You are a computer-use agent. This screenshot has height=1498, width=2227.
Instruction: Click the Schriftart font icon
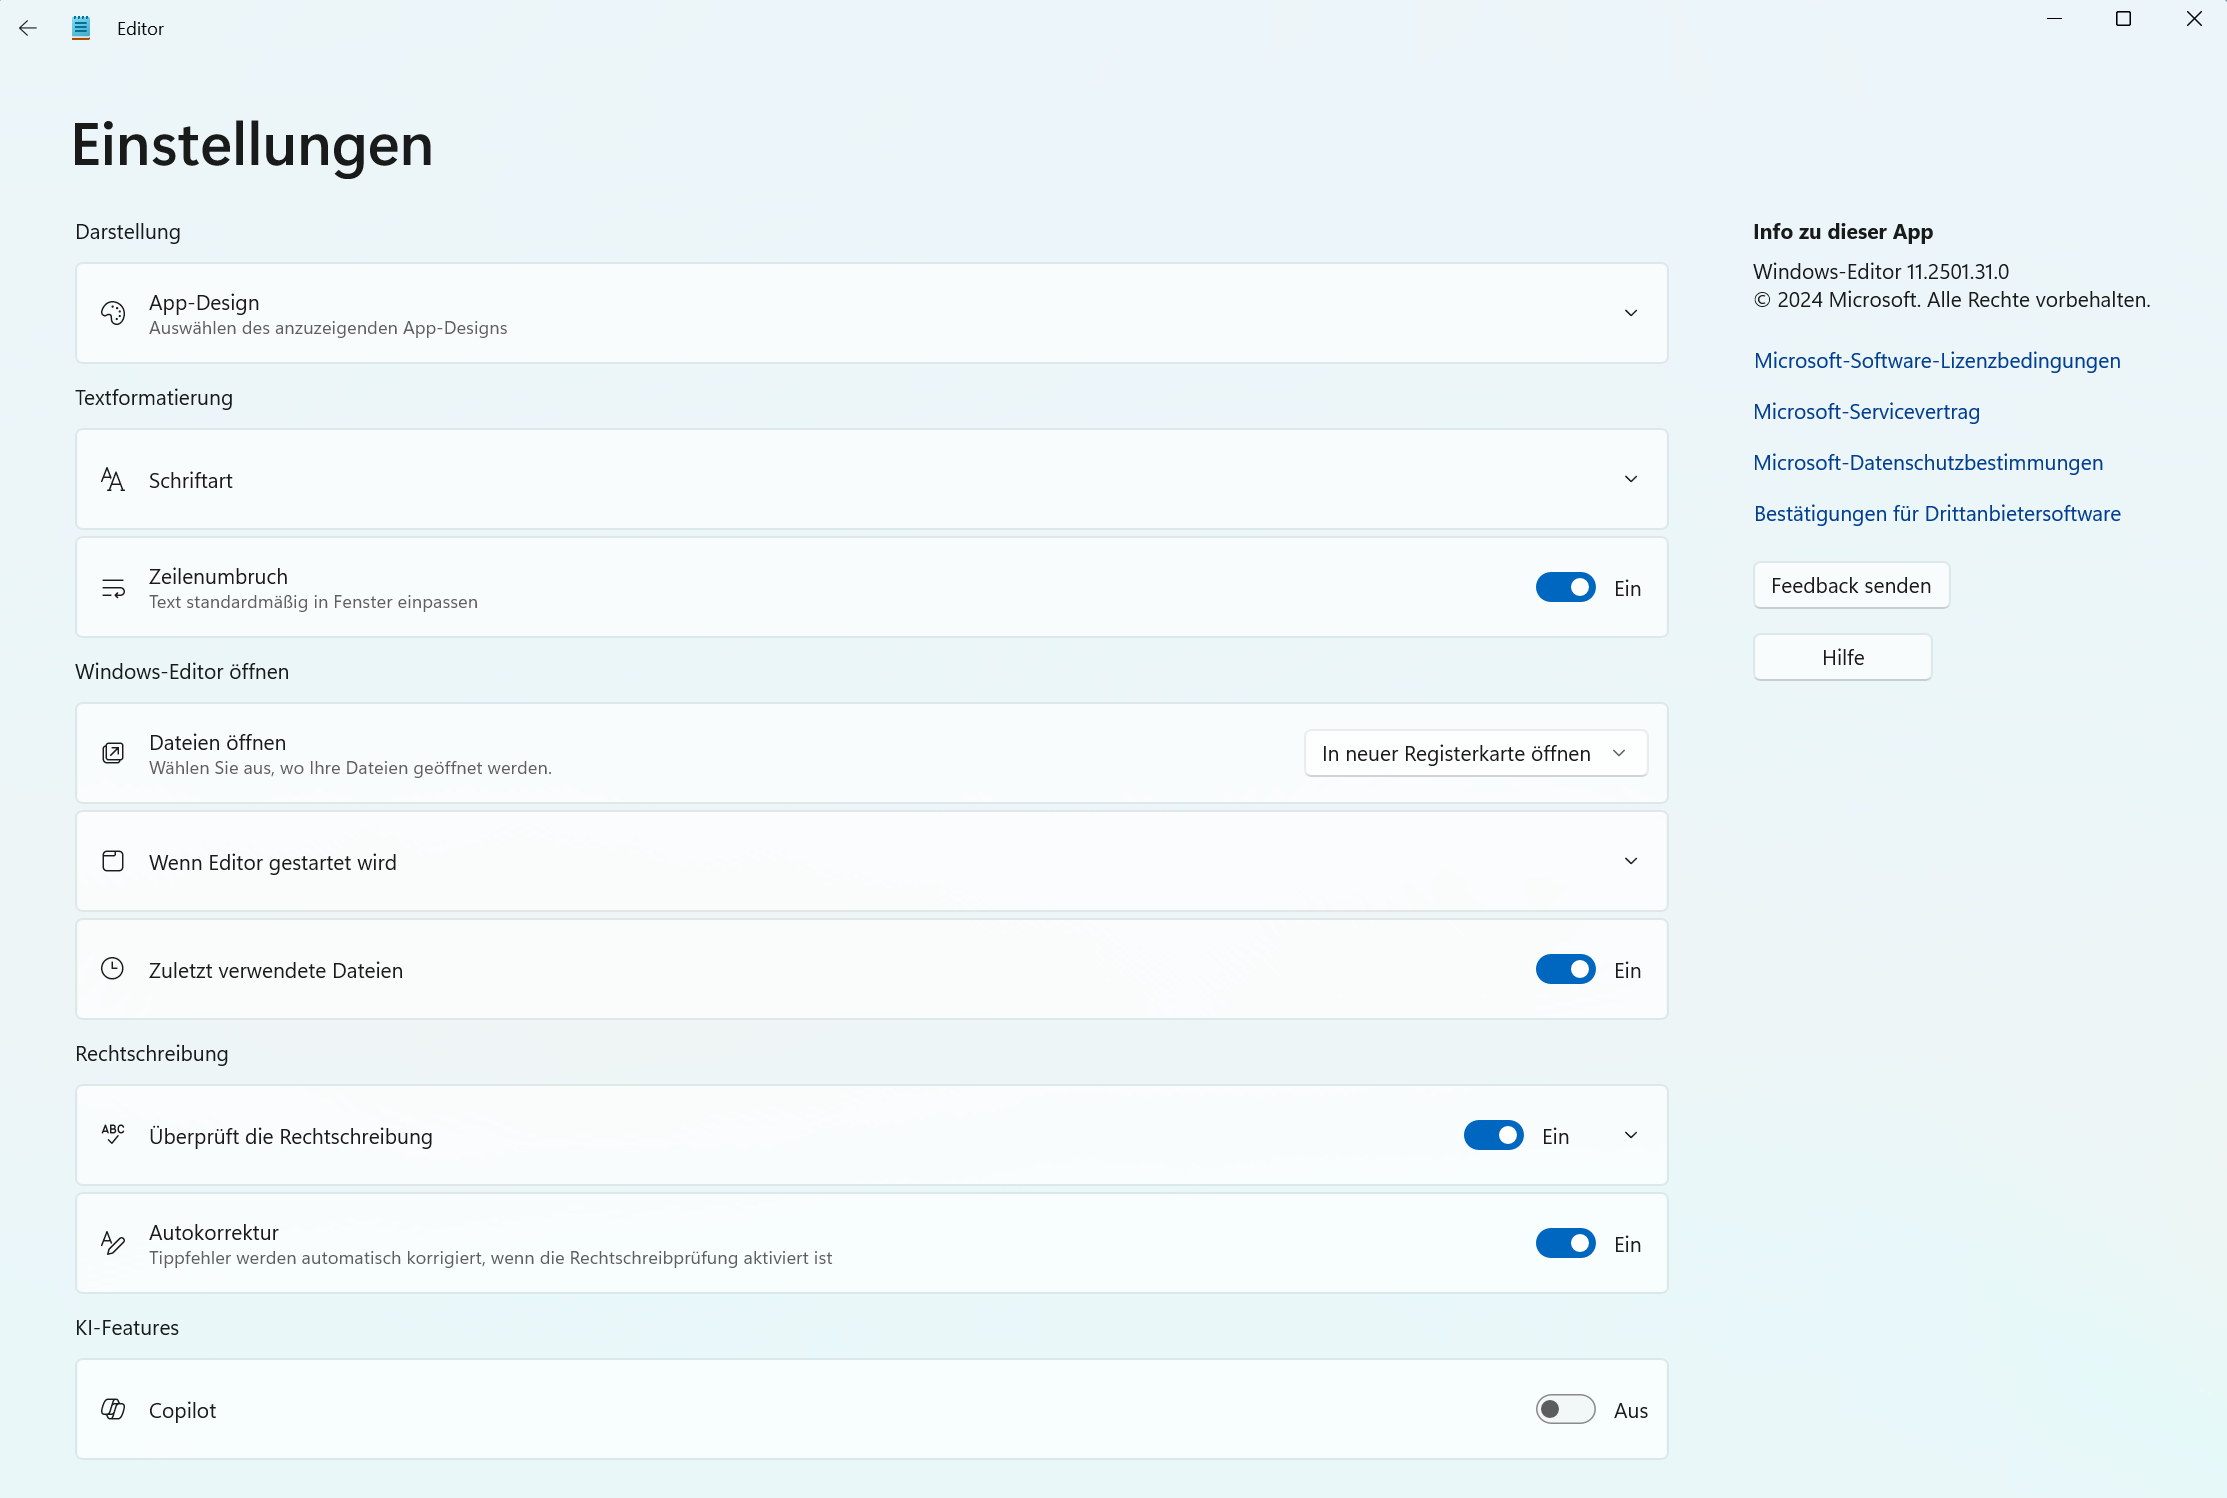[113, 480]
